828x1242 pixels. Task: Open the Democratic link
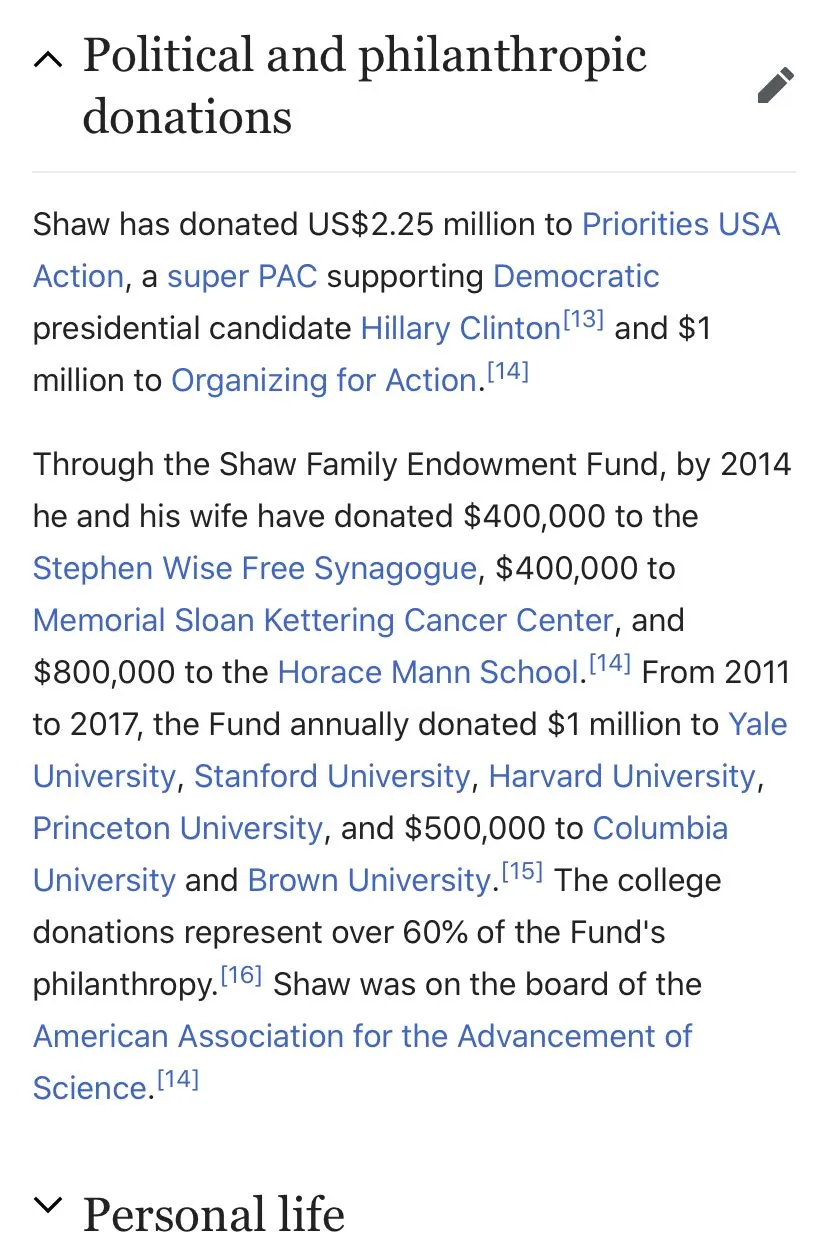click(x=576, y=276)
